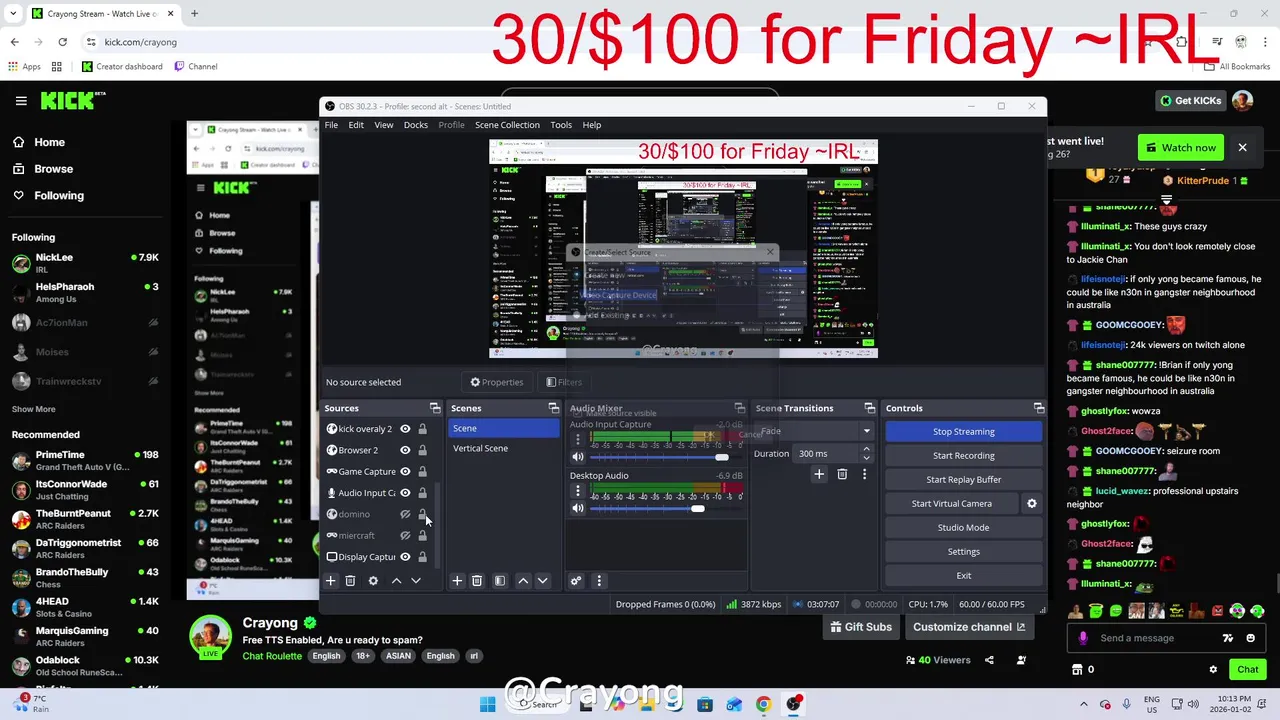This screenshot has width=1280, height=720.
Task: Float the Audio Mixer dock panel
Action: pos(739,408)
